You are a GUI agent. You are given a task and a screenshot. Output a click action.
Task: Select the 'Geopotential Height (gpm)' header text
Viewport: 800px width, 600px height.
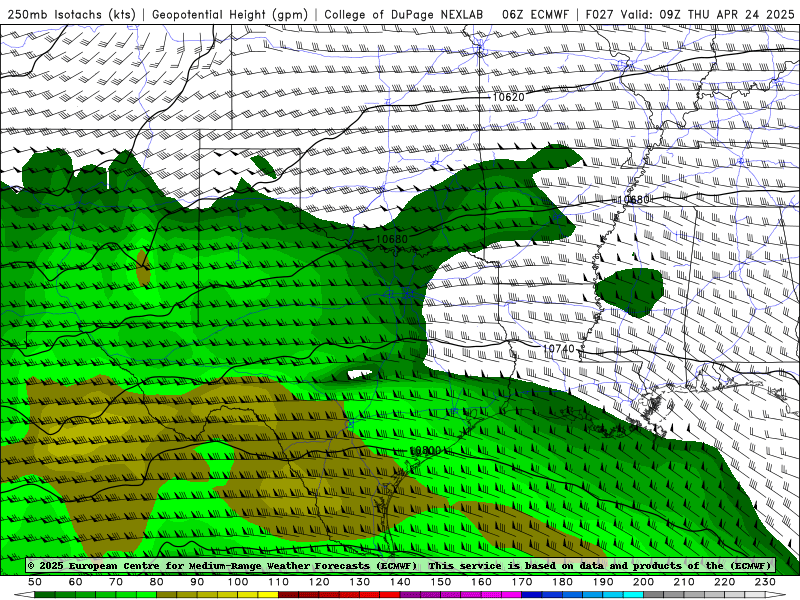pyautogui.click(x=230, y=15)
